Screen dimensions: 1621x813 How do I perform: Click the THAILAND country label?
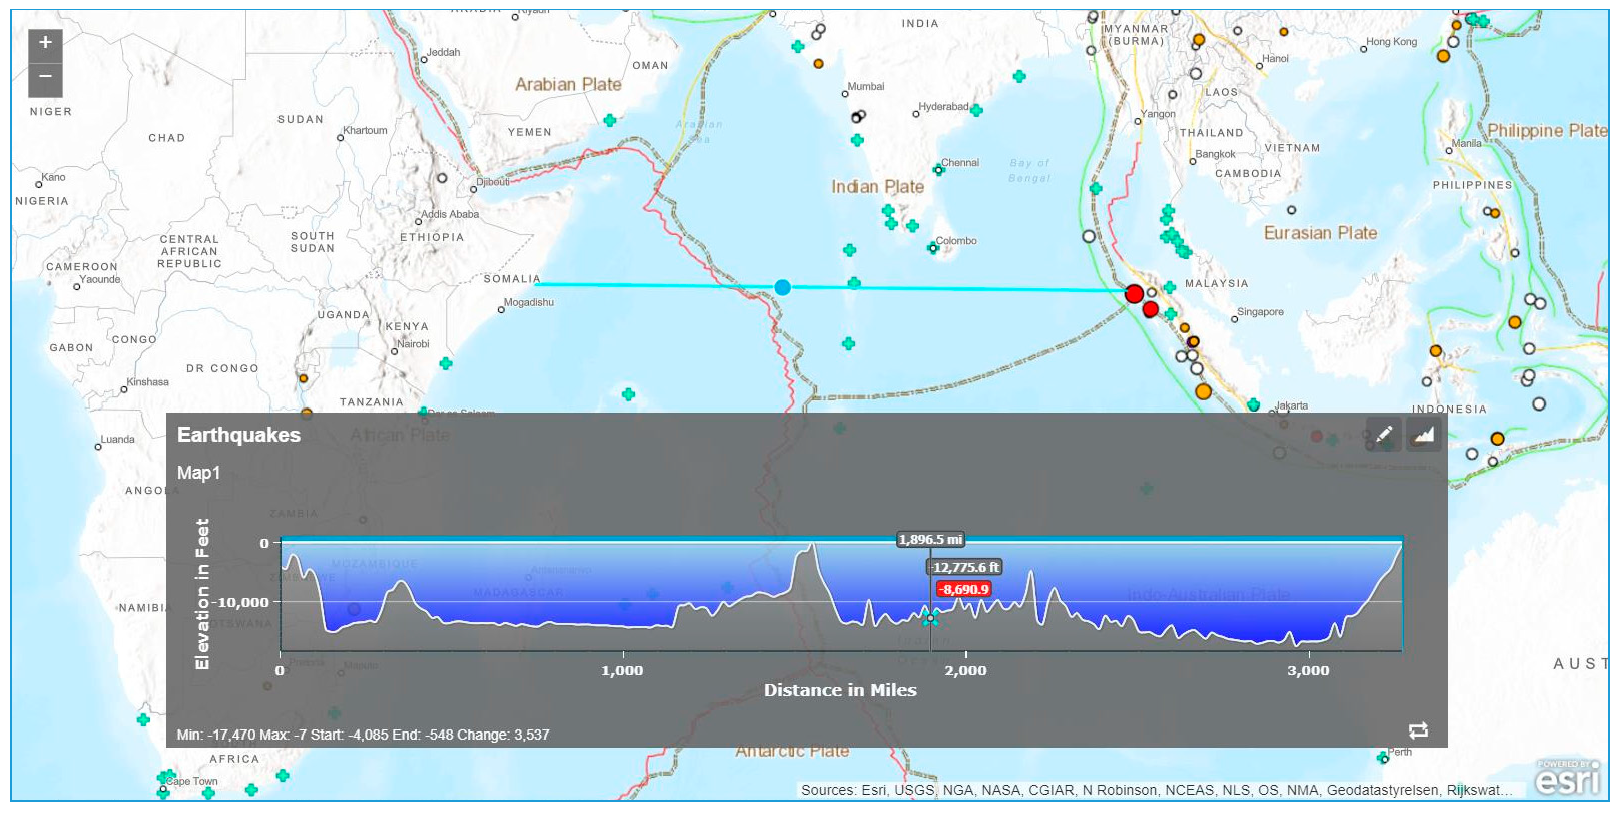click(1212, 132)
